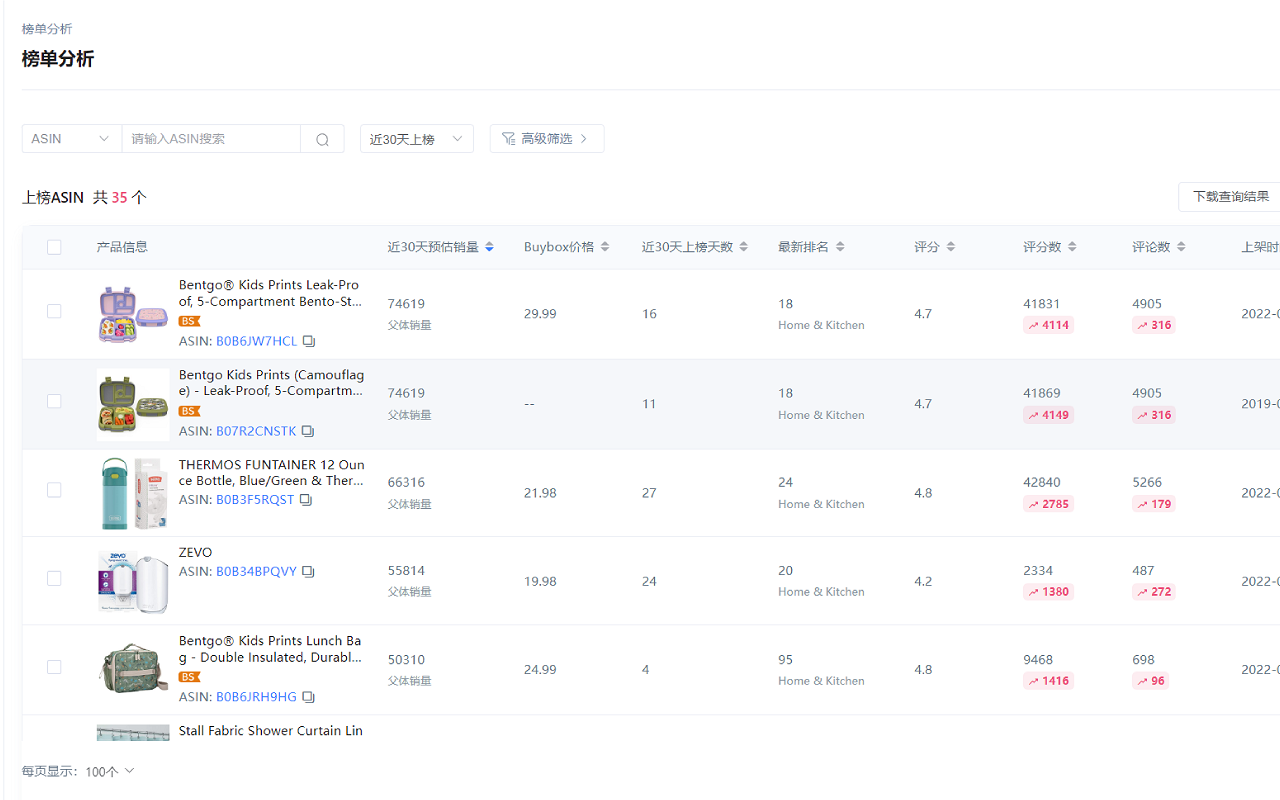Click 榜单分析 breadcrumb item
The height and width of the screenshot is (800, 1280).
coord(47,29)
